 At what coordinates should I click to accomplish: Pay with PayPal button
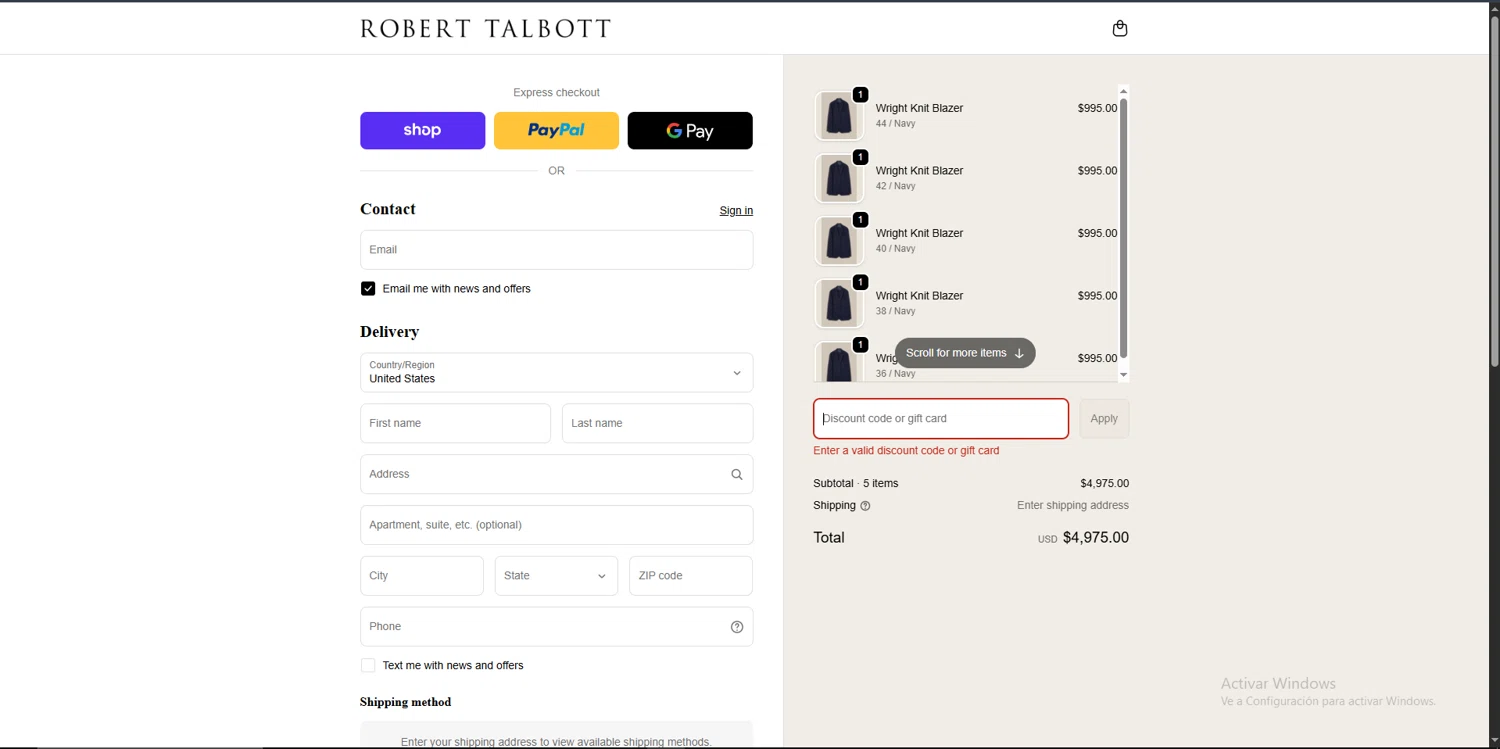click(556, 131)
